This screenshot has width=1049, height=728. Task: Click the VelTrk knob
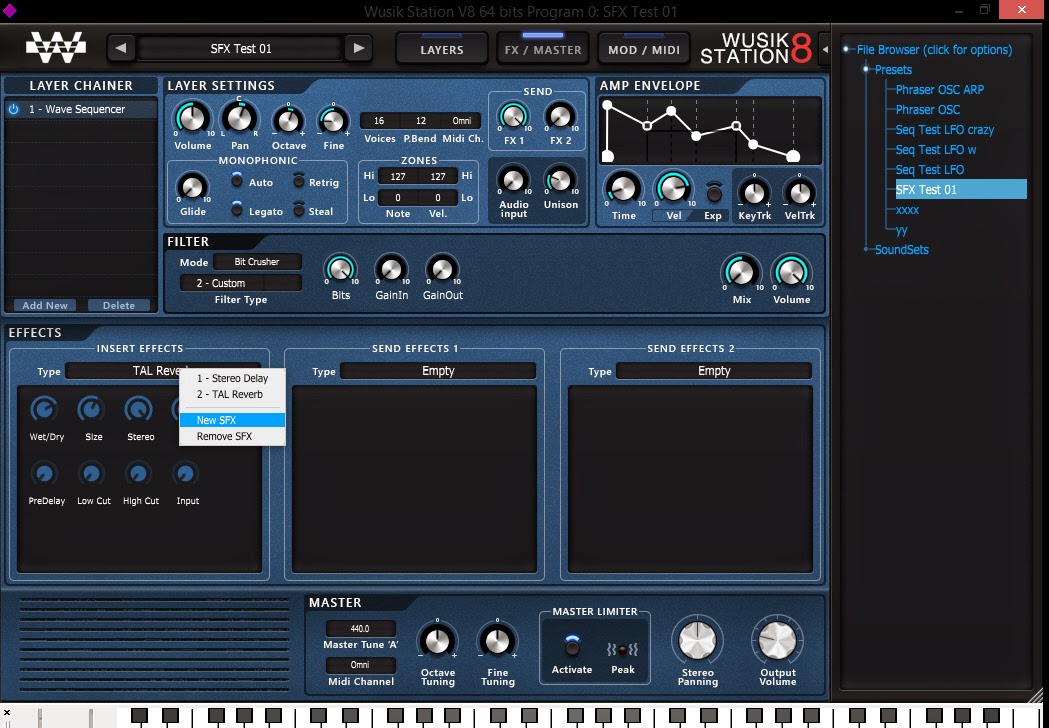coord(799,193)
